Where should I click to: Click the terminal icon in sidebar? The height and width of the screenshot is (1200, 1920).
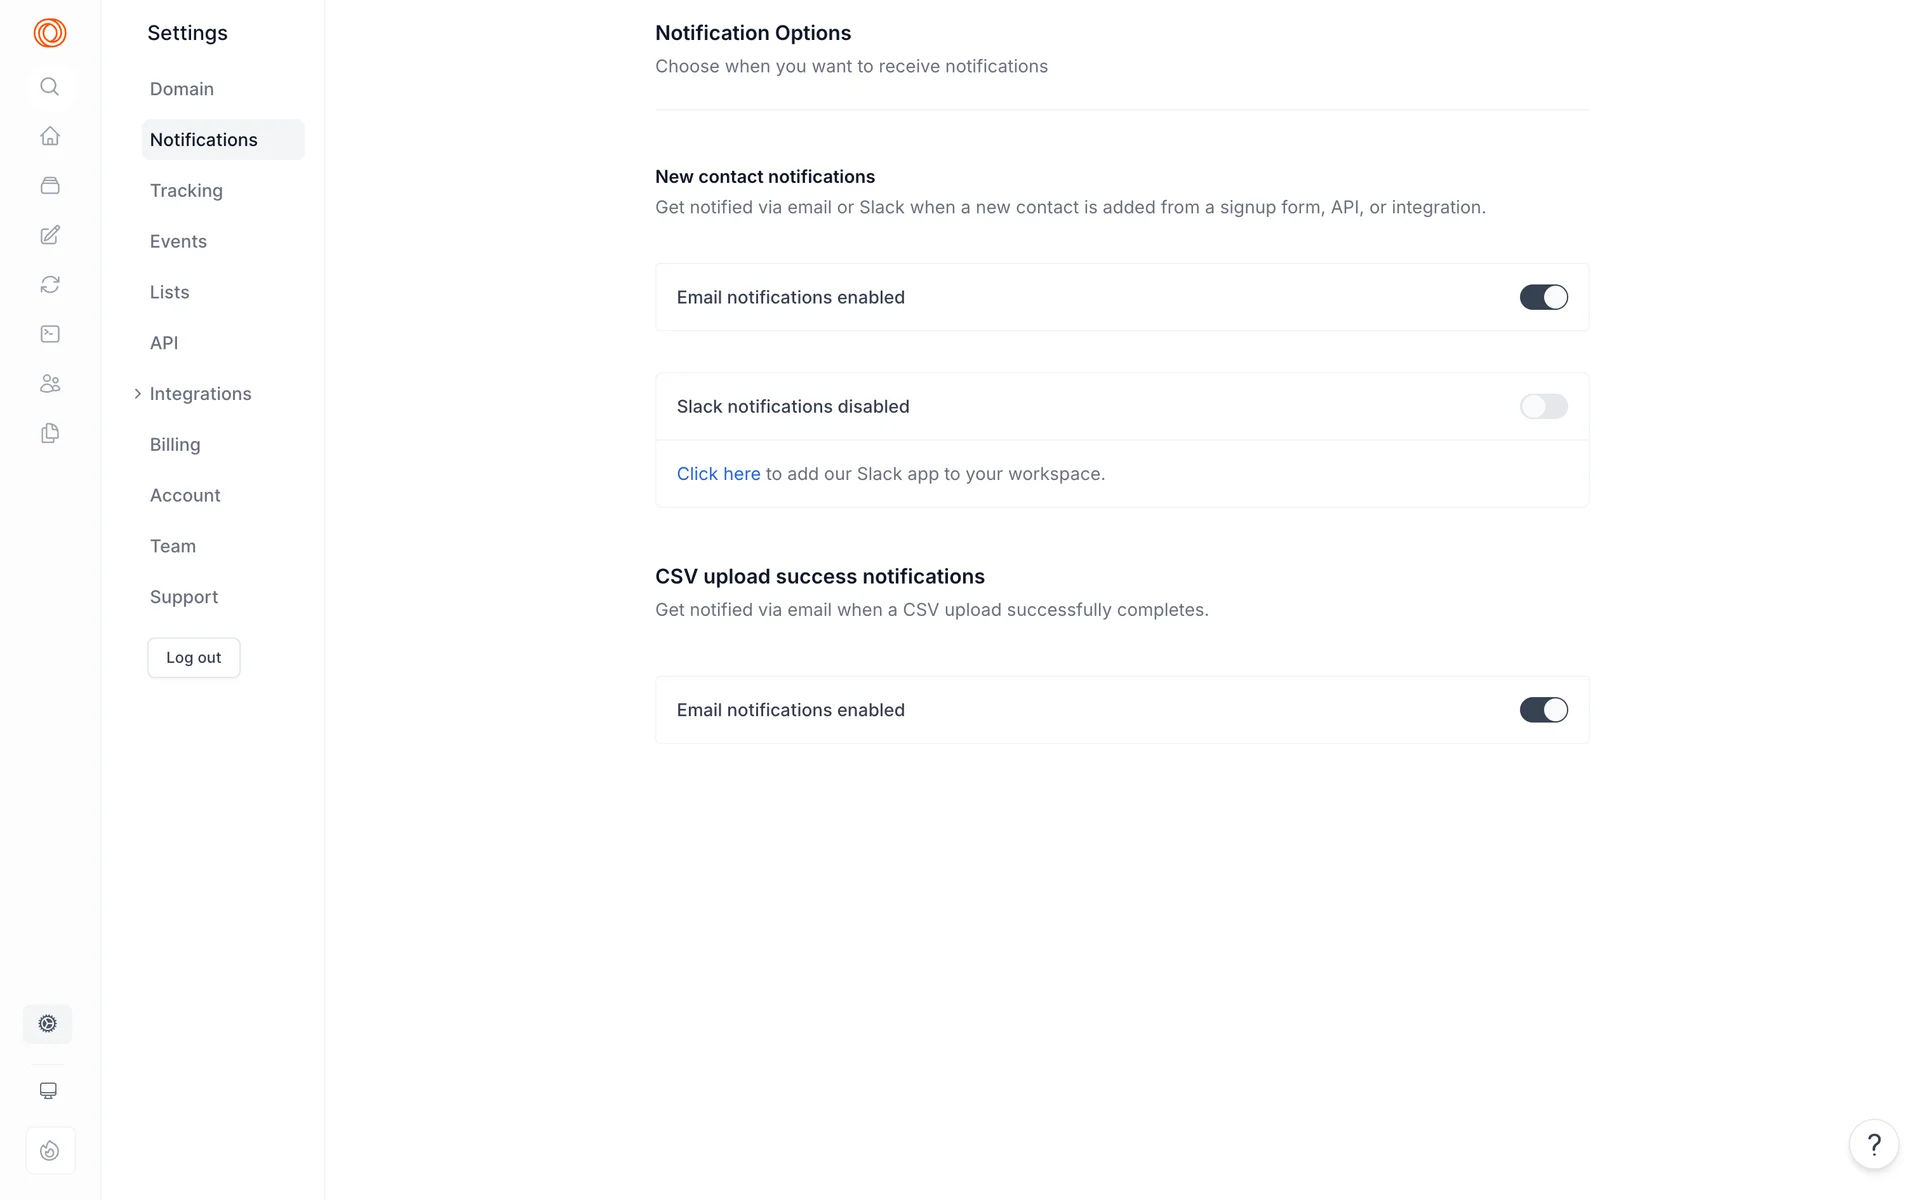50,334
